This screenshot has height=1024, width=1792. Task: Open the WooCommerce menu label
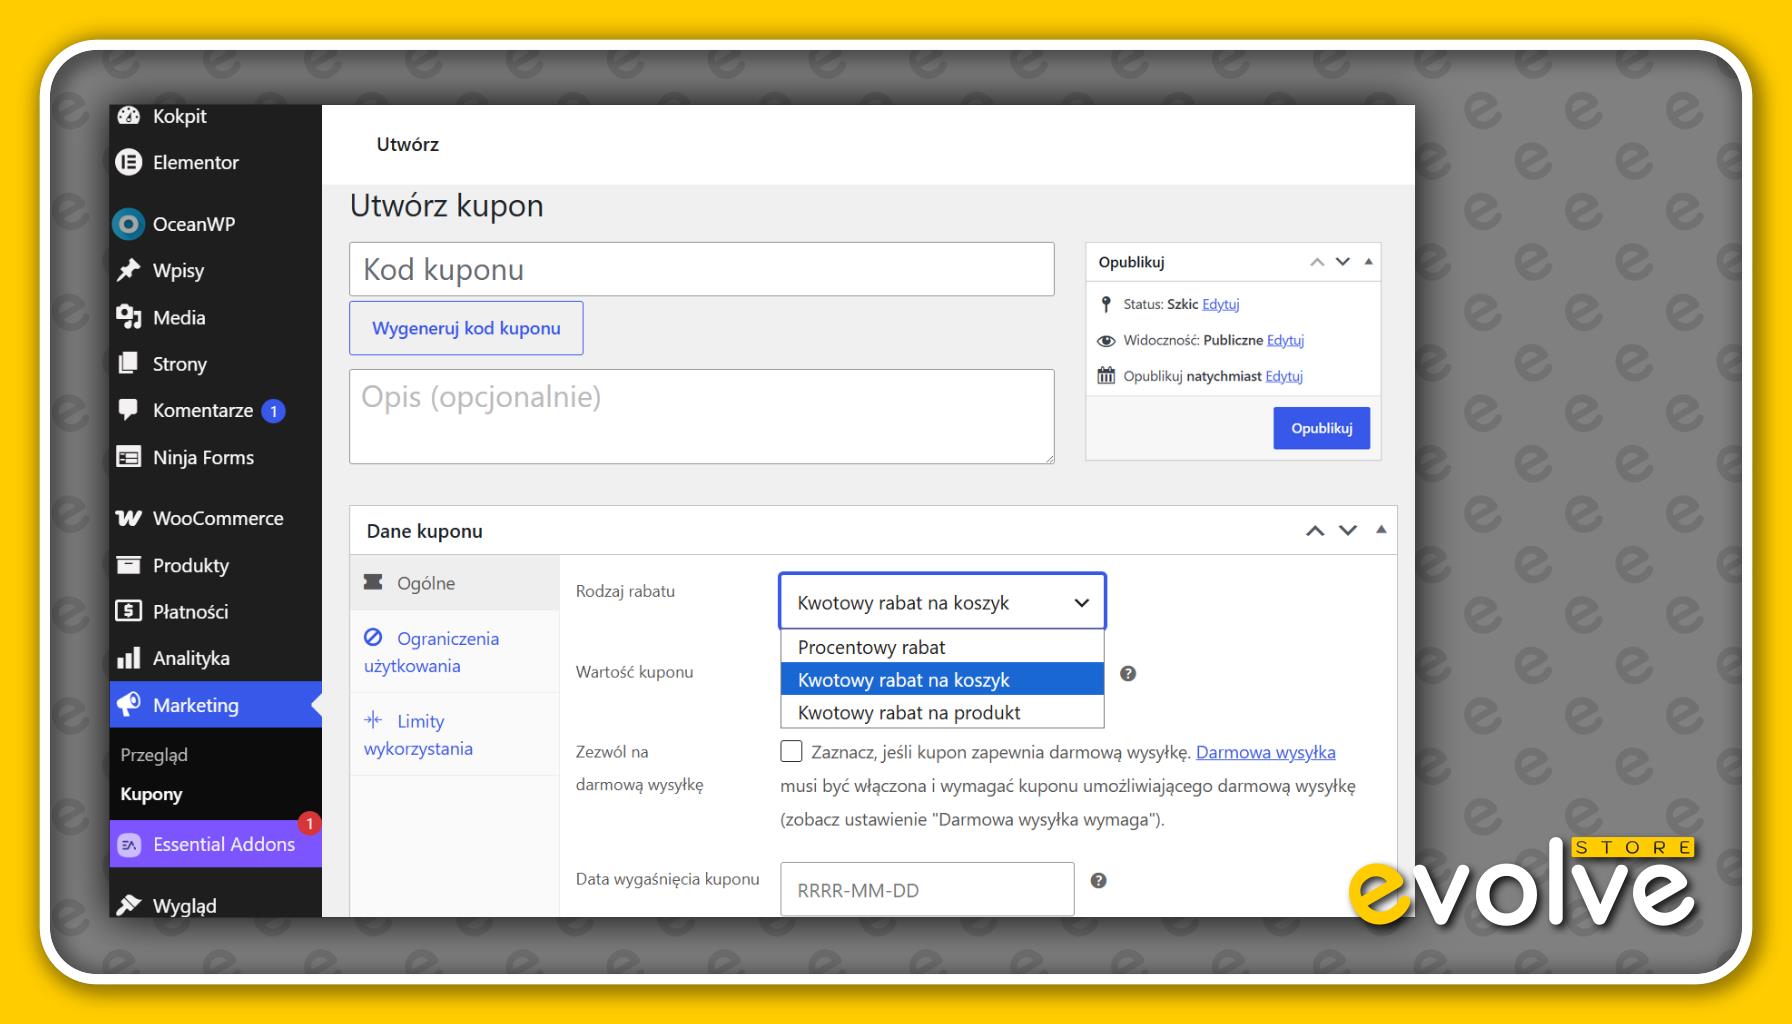pos(218,518)
